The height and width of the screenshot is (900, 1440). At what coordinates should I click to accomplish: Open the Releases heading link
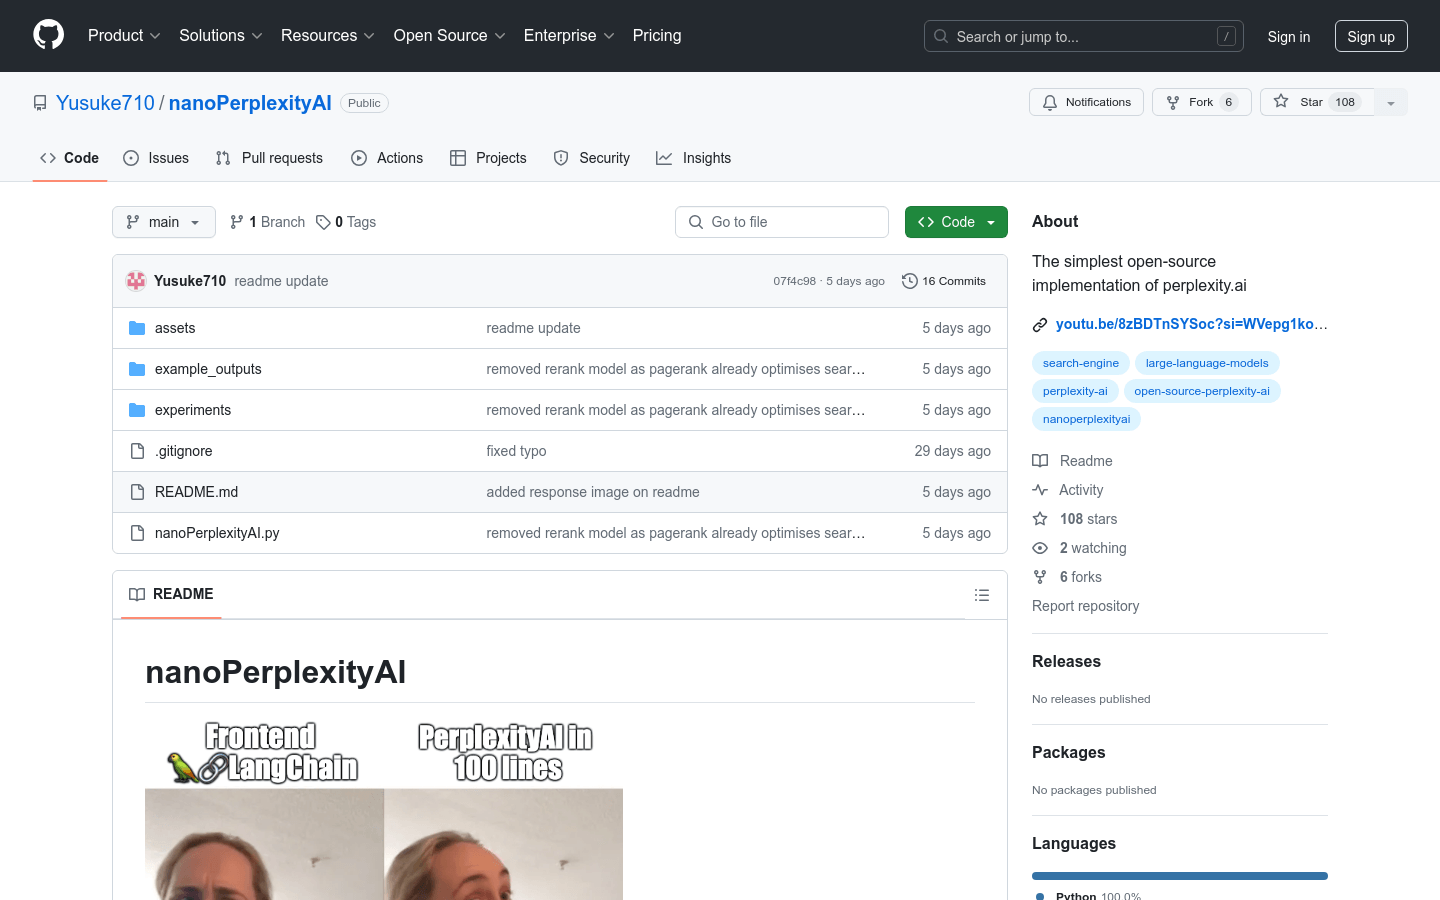tap(1066, 661)
